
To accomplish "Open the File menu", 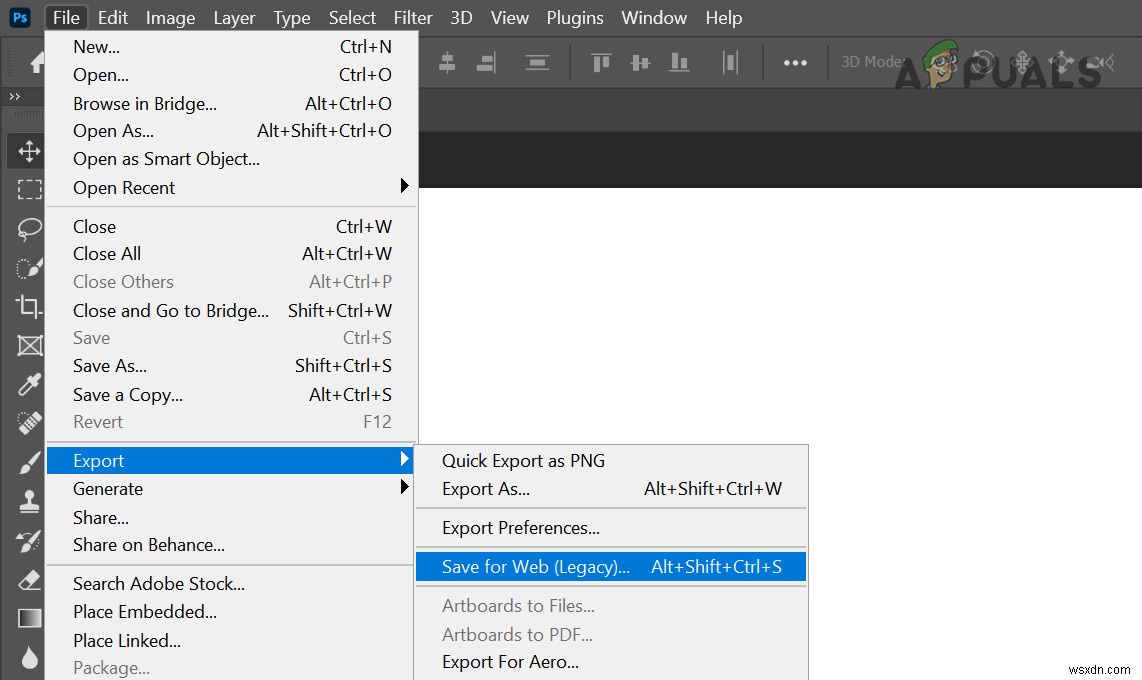I will [66, 17].
